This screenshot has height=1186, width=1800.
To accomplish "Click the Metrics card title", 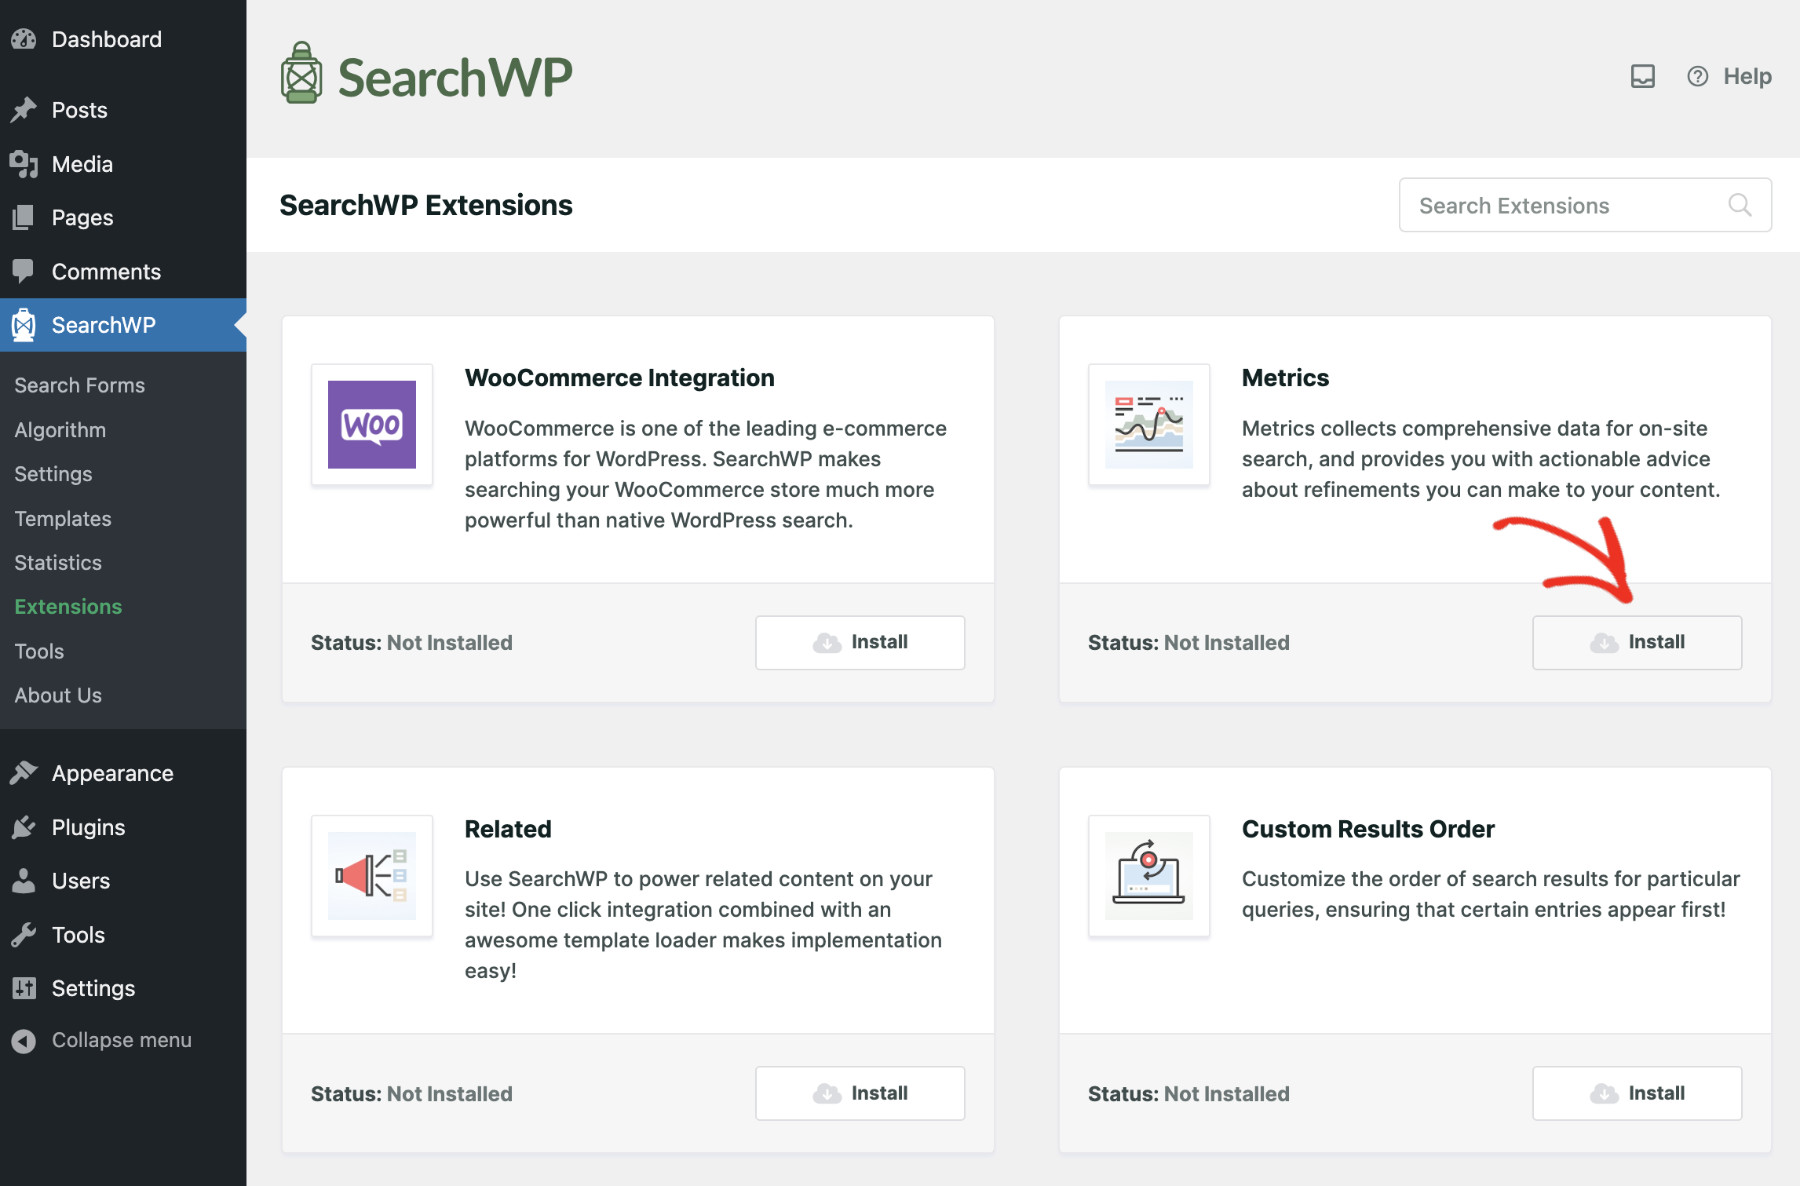I will 1285,377.
